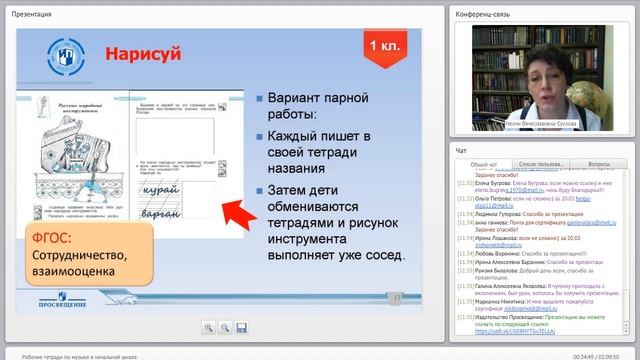640x360 pixels.
Task: Click the '1 кл.' red badge on the slide
Action: click(x=385, y=48)
